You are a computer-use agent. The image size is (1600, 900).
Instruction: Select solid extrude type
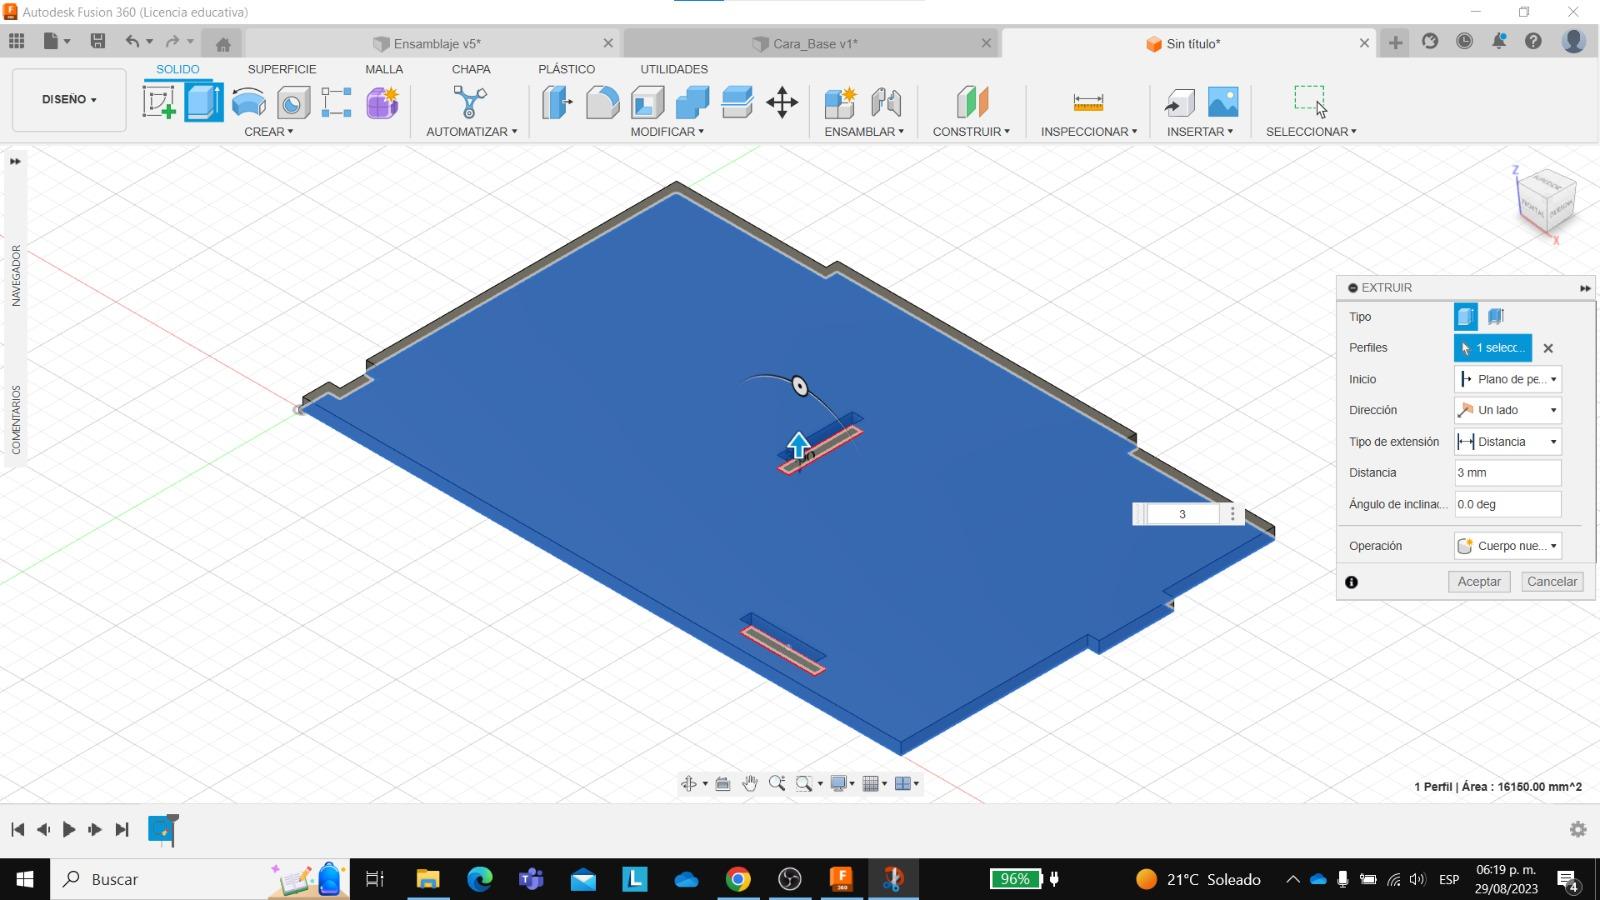[1466, 317]
